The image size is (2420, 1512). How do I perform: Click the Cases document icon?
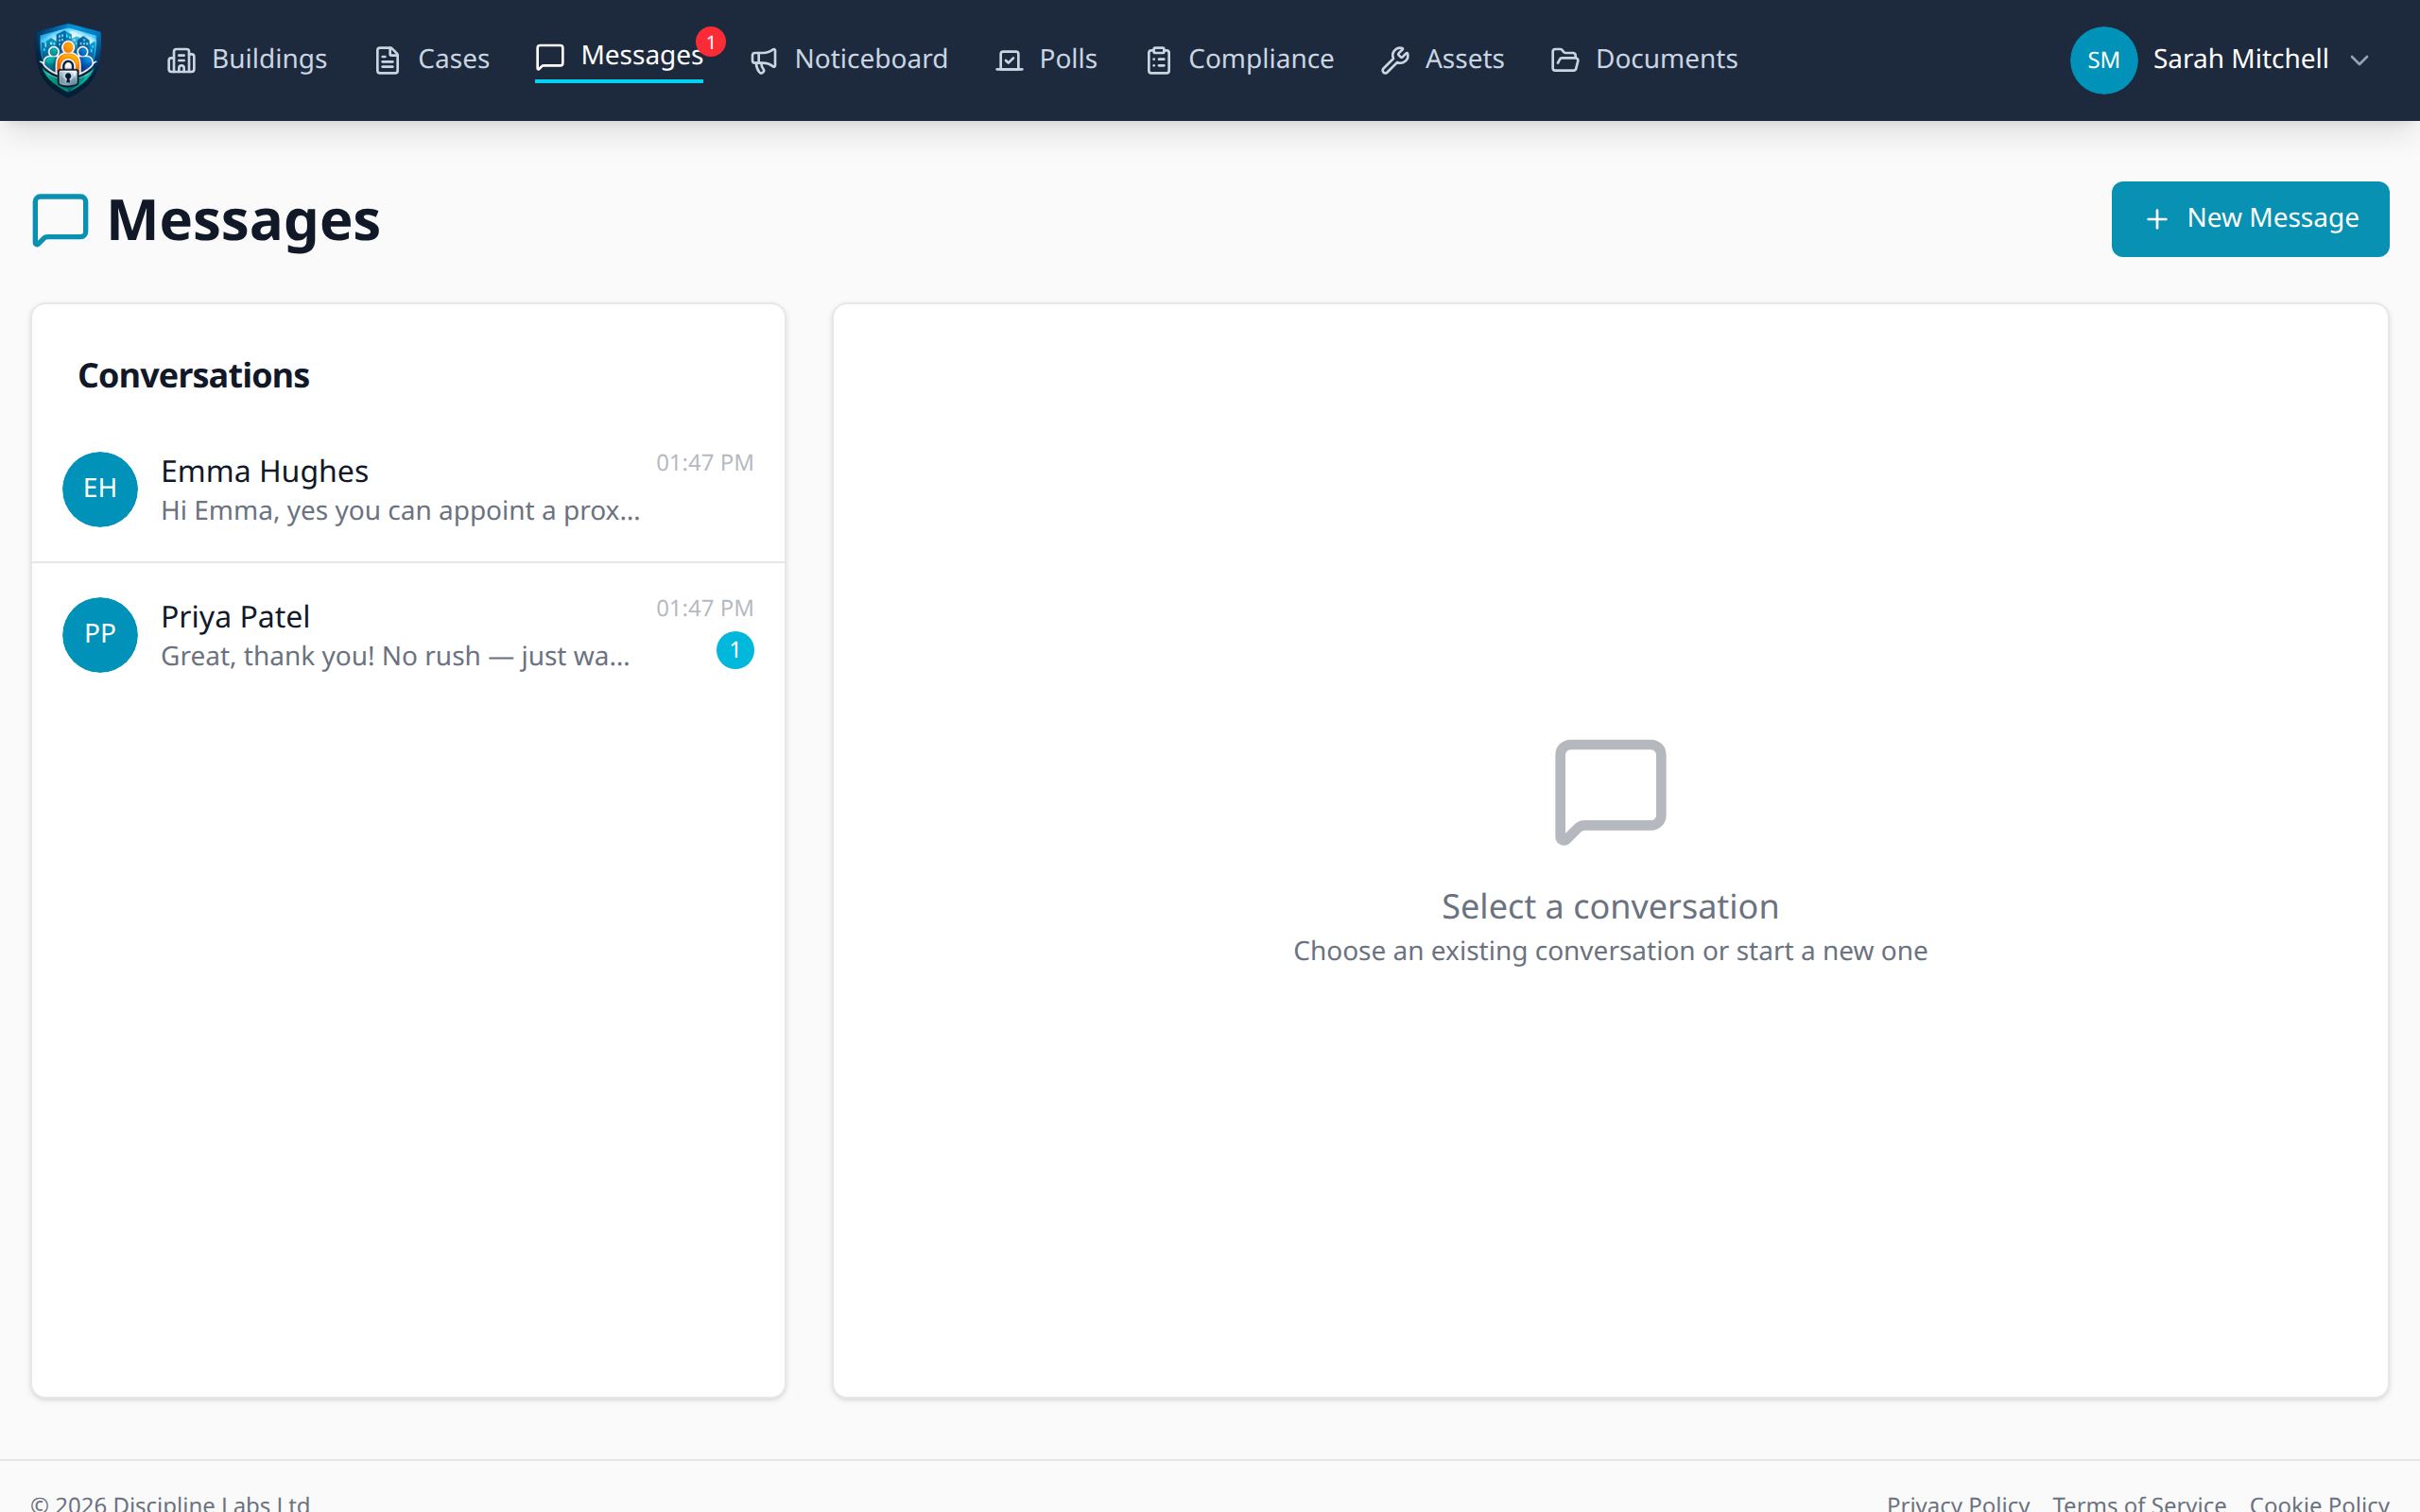pos(387,61)
